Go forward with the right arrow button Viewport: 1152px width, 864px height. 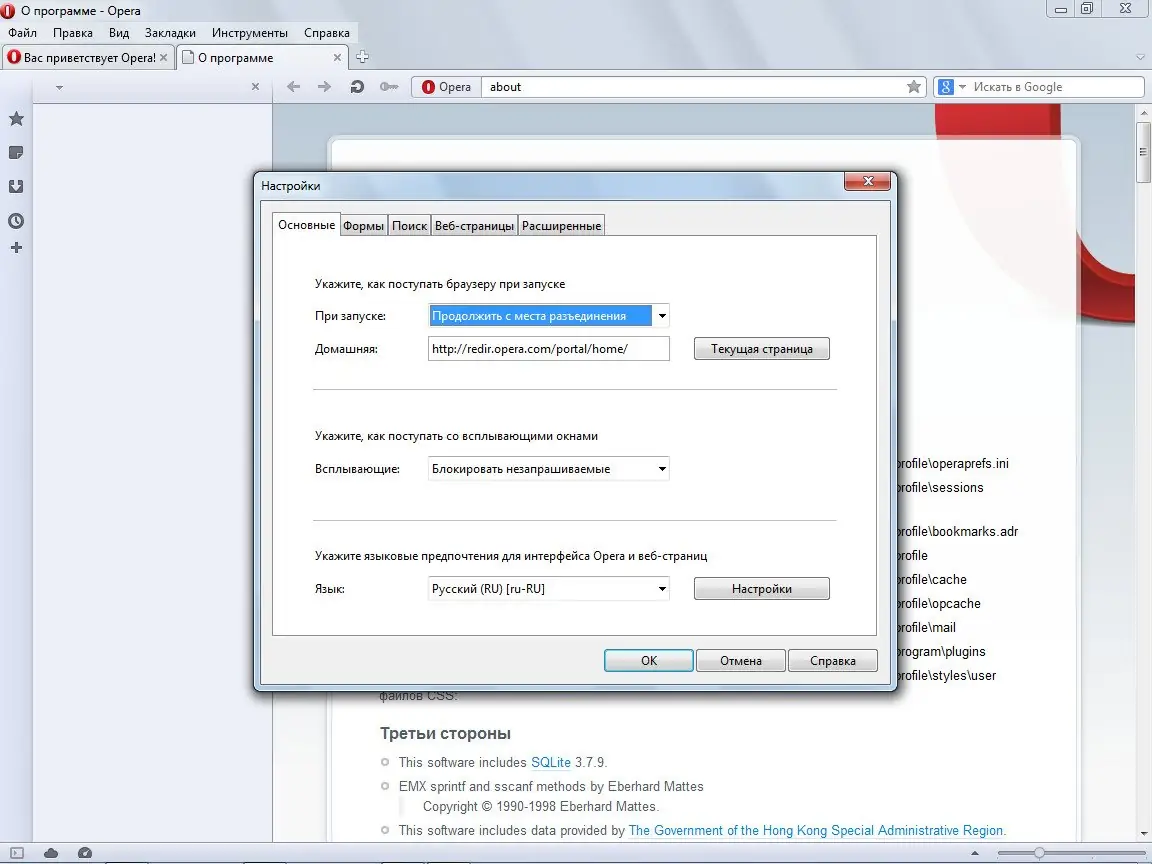pyautogui.click(x=324, y=87)
